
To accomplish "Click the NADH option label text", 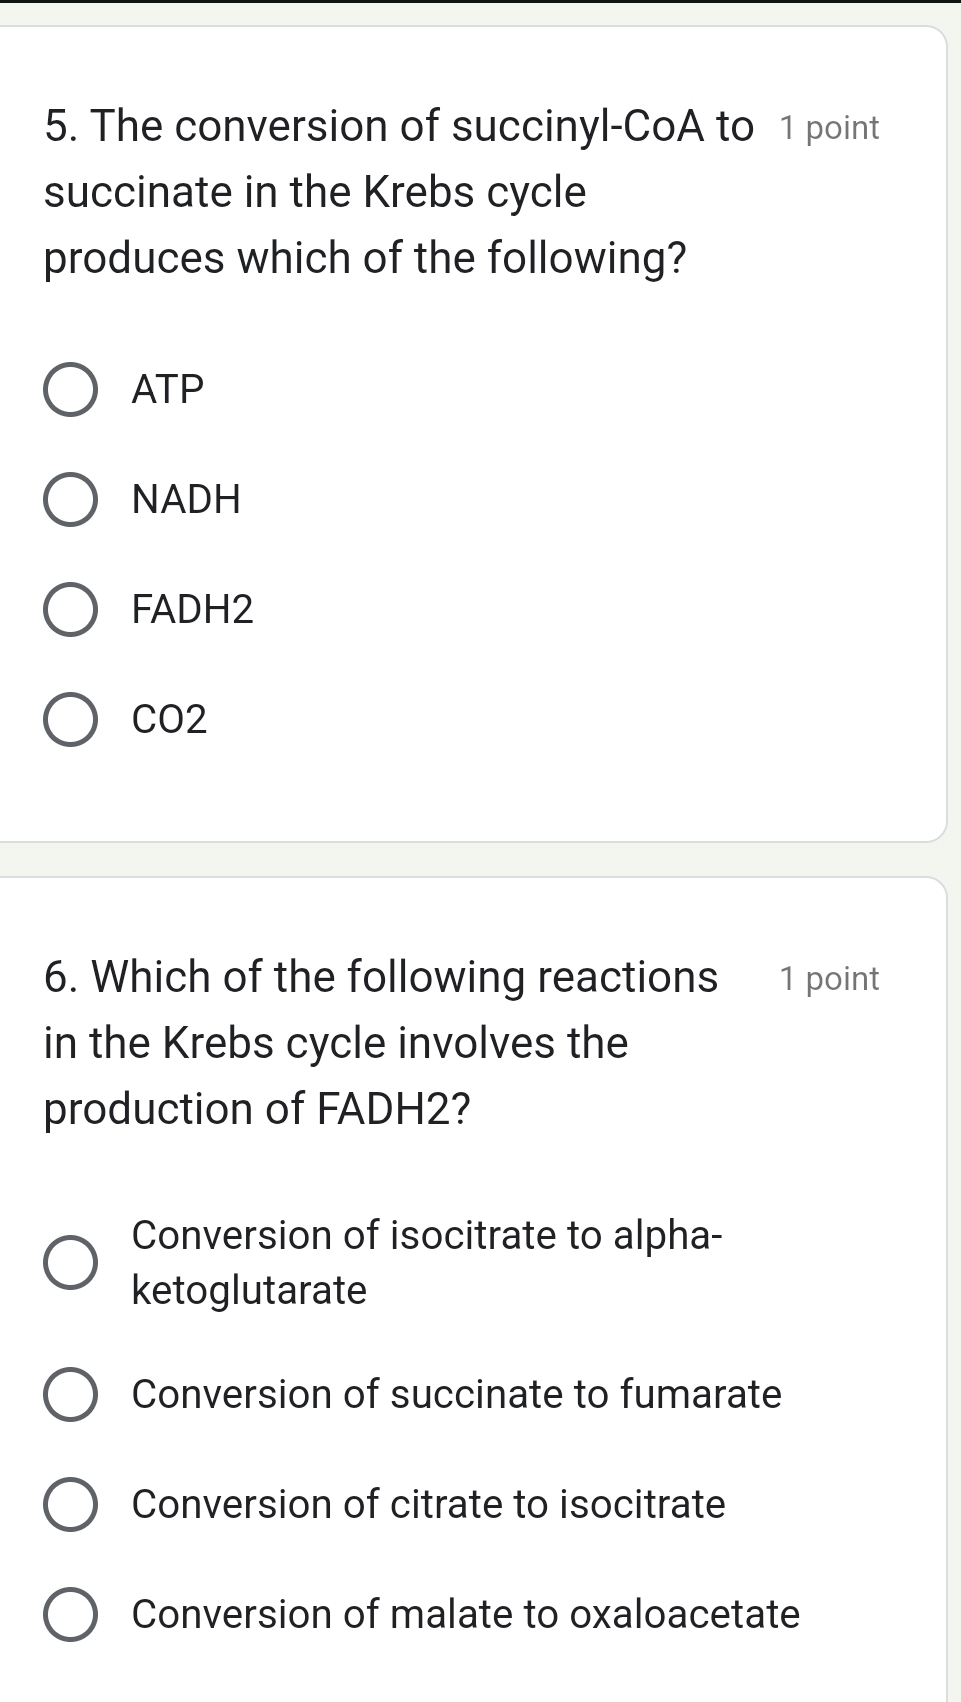I will coord(186,500).
